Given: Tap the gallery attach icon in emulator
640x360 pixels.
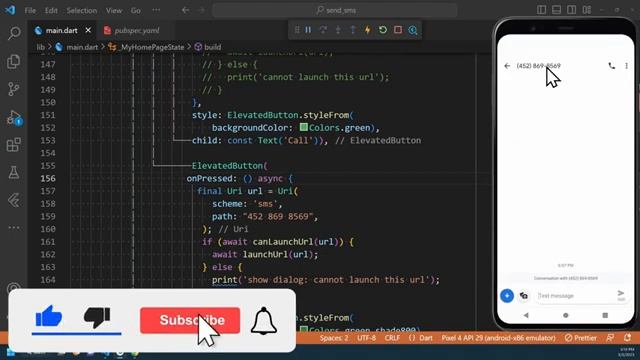Looking at the screenshot, I should pyautogui.click(x=524, y=296).
